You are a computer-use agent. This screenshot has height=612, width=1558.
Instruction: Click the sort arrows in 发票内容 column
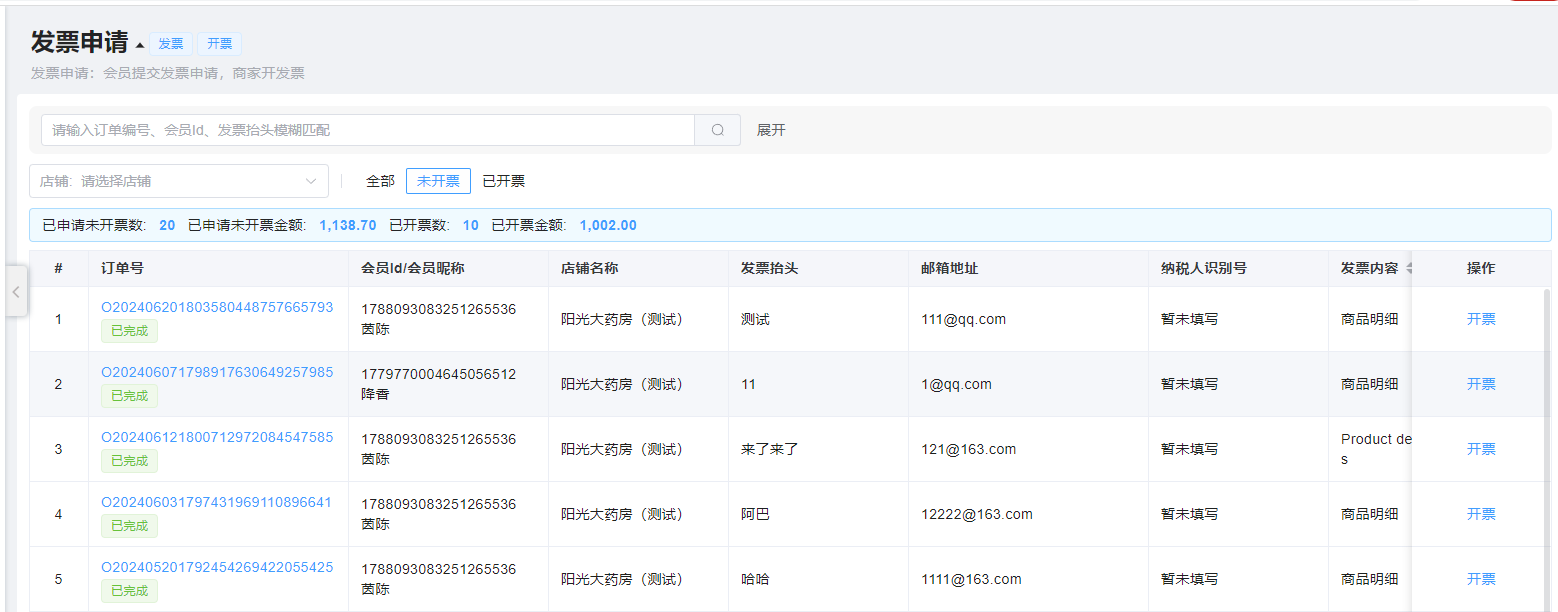(1410, 268)
